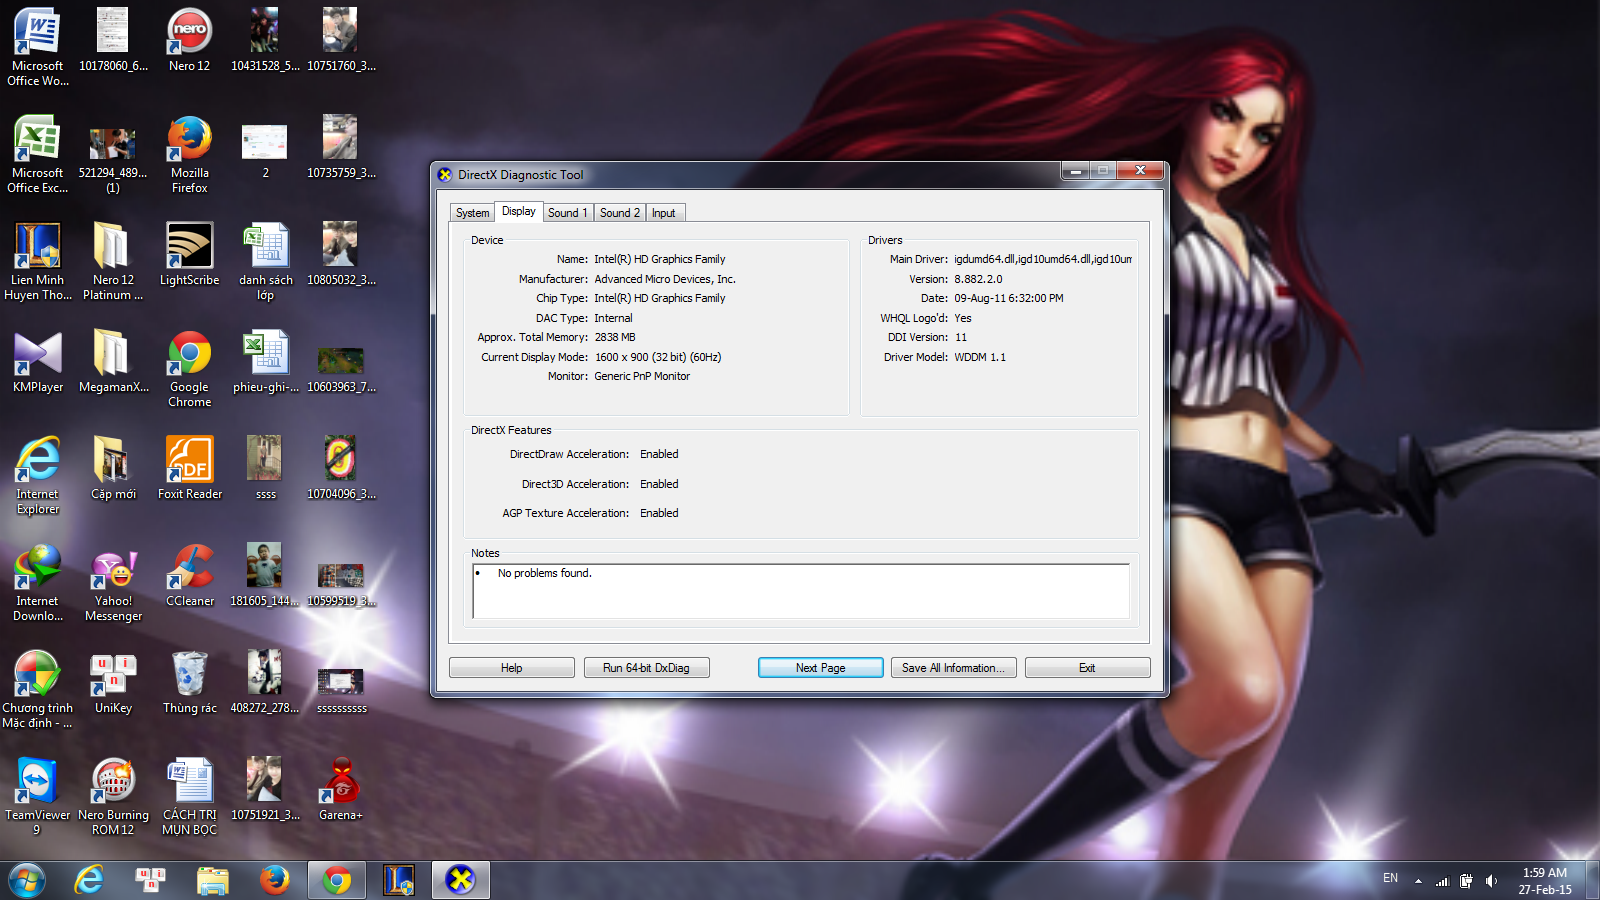Select Foxit Reader desktop shortcut

coord(189,468)
